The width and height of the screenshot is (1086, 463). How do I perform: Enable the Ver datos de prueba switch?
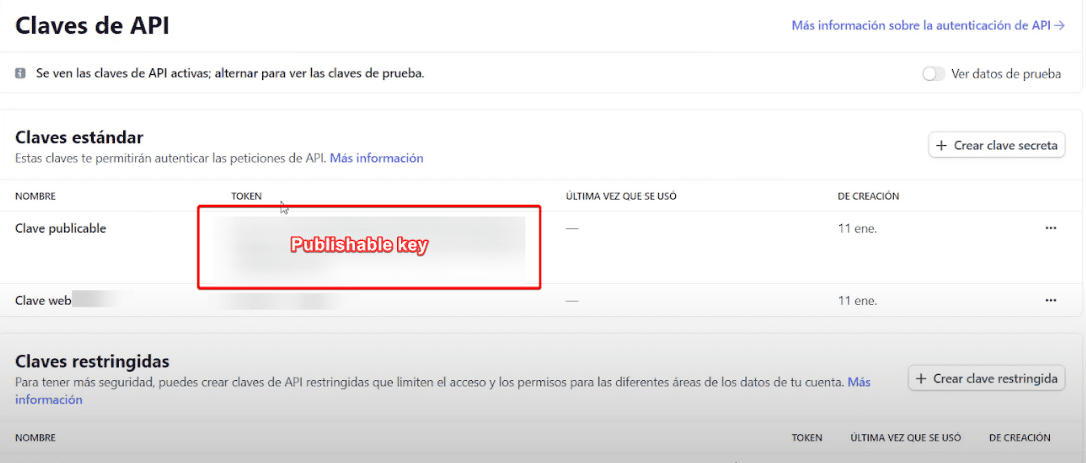[933, 74]
